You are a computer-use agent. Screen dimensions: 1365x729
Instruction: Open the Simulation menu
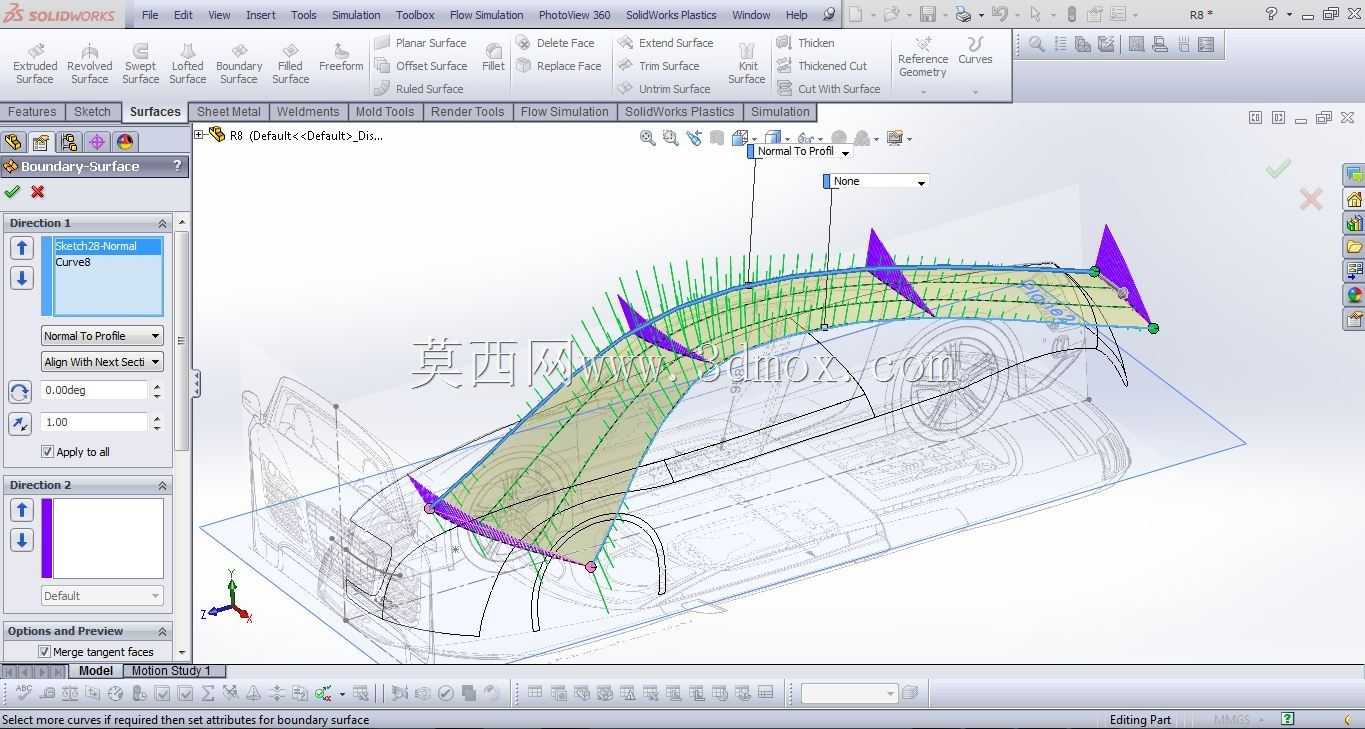(x=356, y=15)
